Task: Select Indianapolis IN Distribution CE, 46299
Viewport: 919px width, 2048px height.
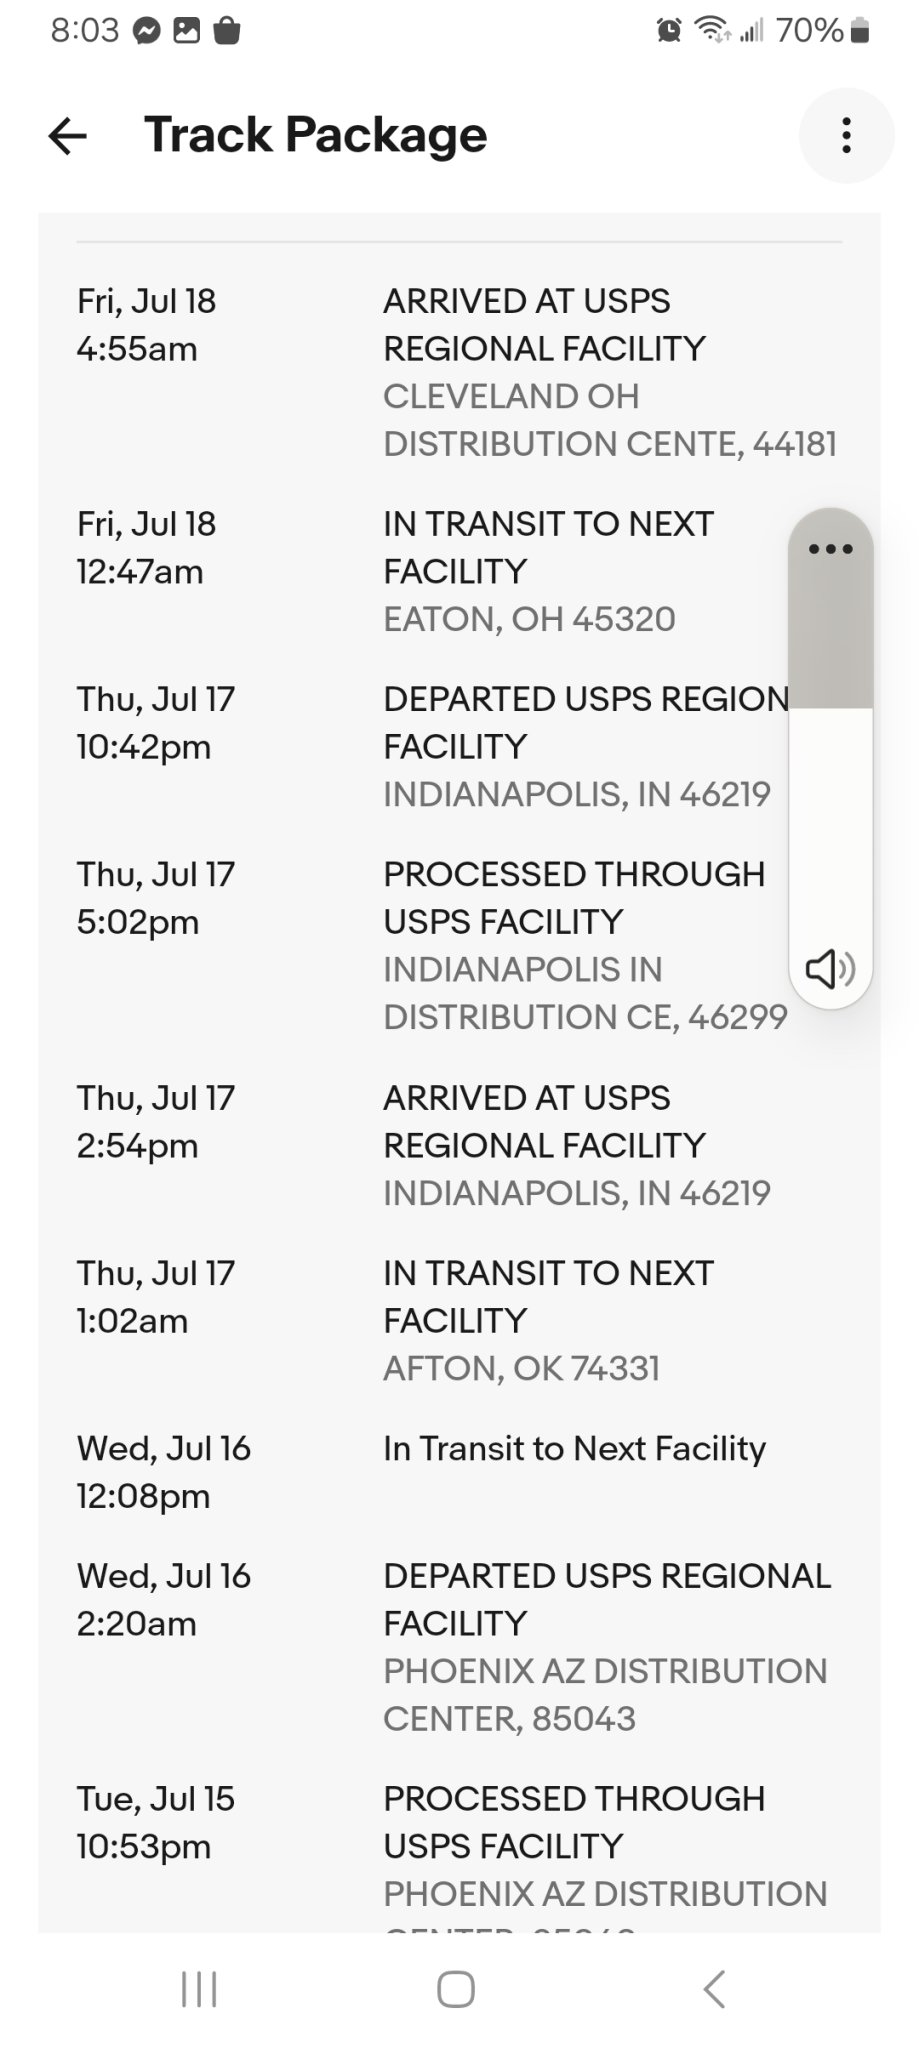Action: tap(585, 993)
